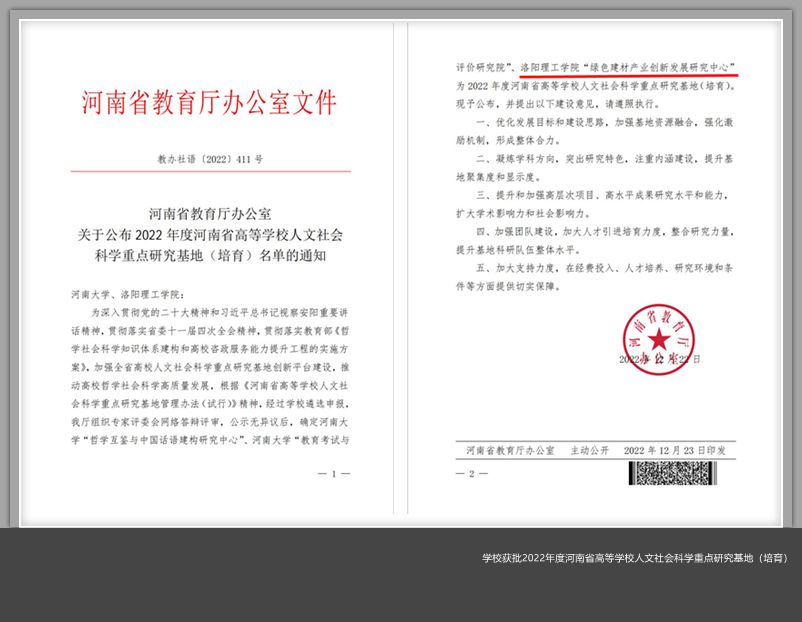
Task: Select the notice title beginning 关于公布 2022 年度
Action: pos(210,236)
